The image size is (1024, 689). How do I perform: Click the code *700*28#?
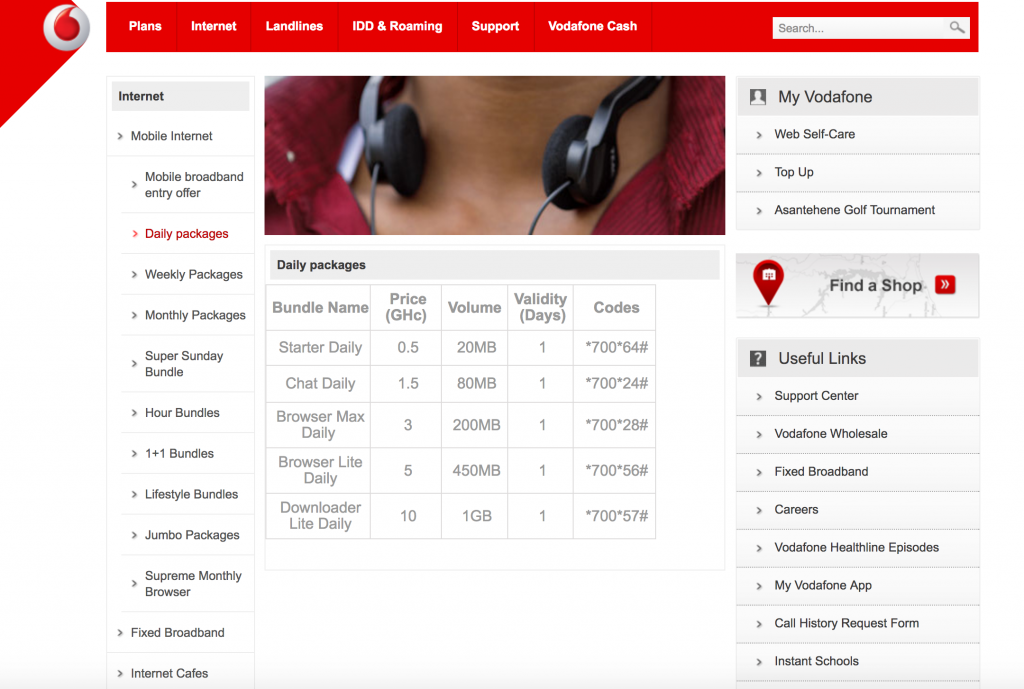coord(616,425)
